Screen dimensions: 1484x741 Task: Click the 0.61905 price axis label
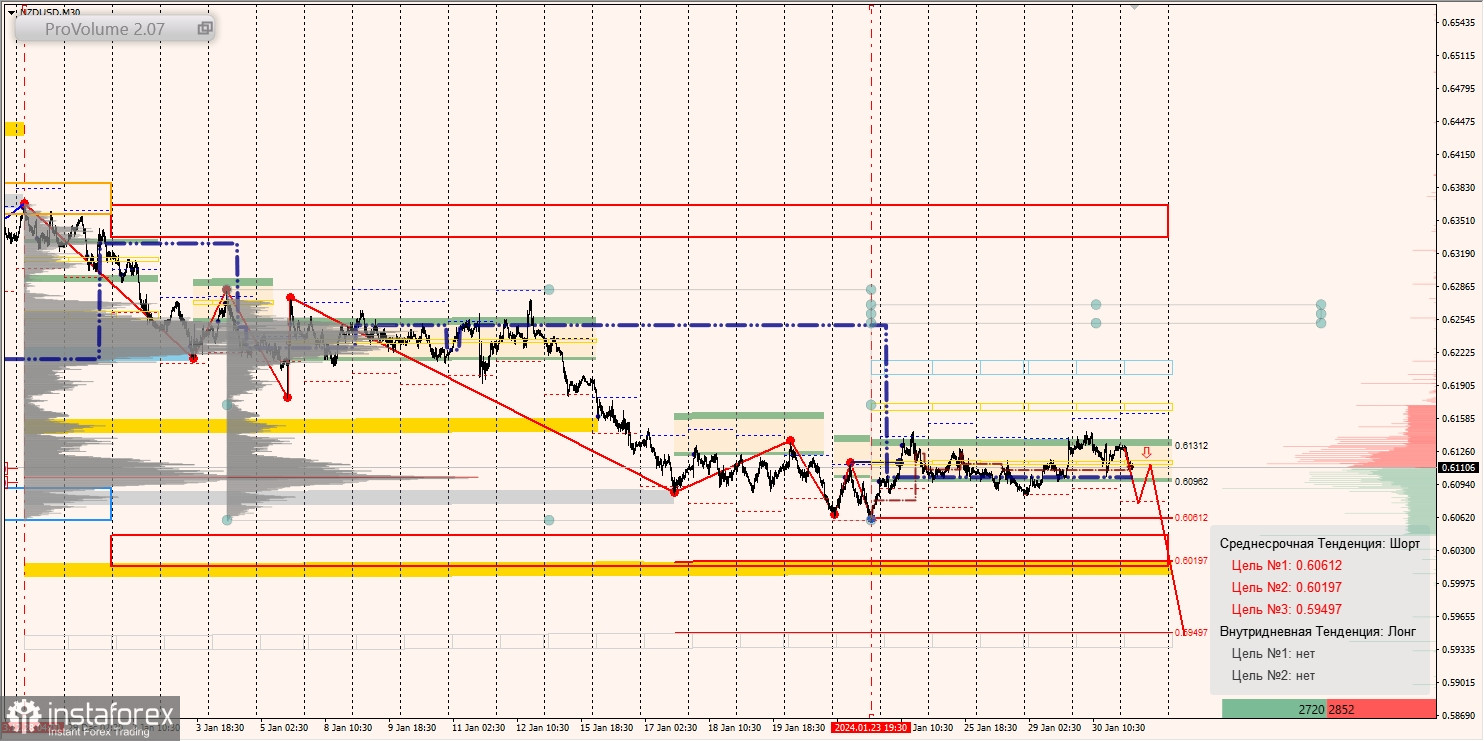(x=1459, y=385)
